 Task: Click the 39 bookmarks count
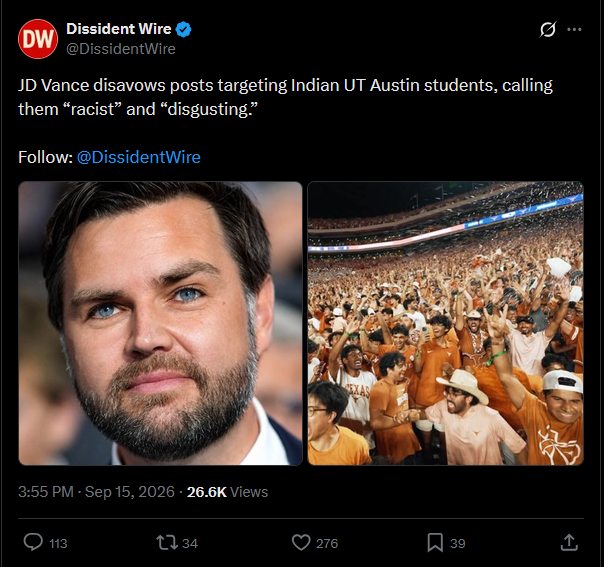pyautogui.click(x=458, y=544)
